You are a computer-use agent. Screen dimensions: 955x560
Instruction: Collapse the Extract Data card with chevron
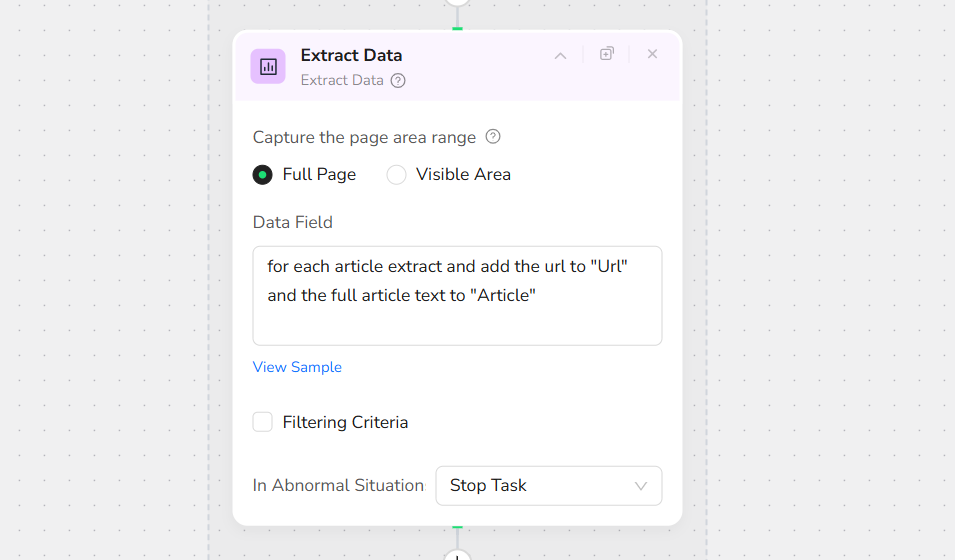point(560,55)
